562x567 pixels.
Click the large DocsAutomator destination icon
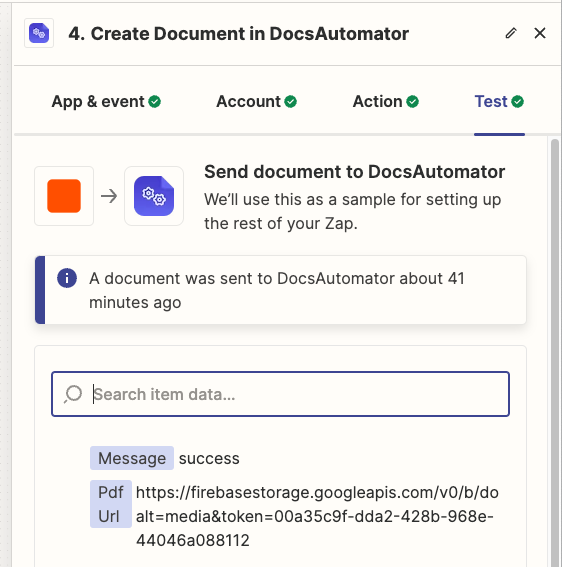154,196
